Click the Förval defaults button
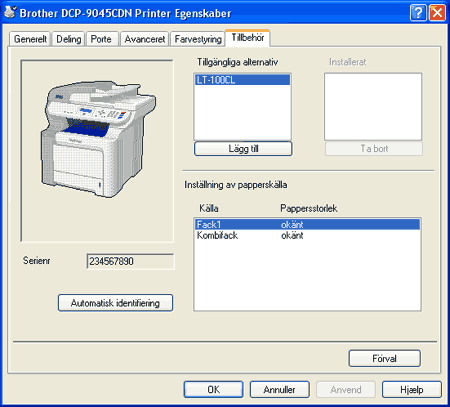This screenshot has width=450, height=407. tap(384, 359)
